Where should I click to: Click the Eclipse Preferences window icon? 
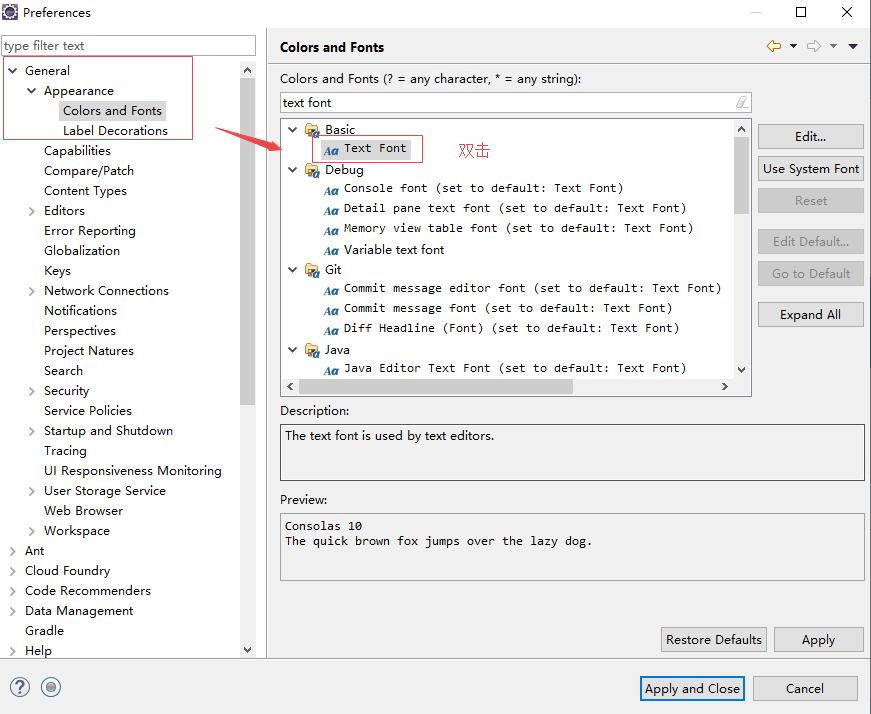click(x=10, y=12)
